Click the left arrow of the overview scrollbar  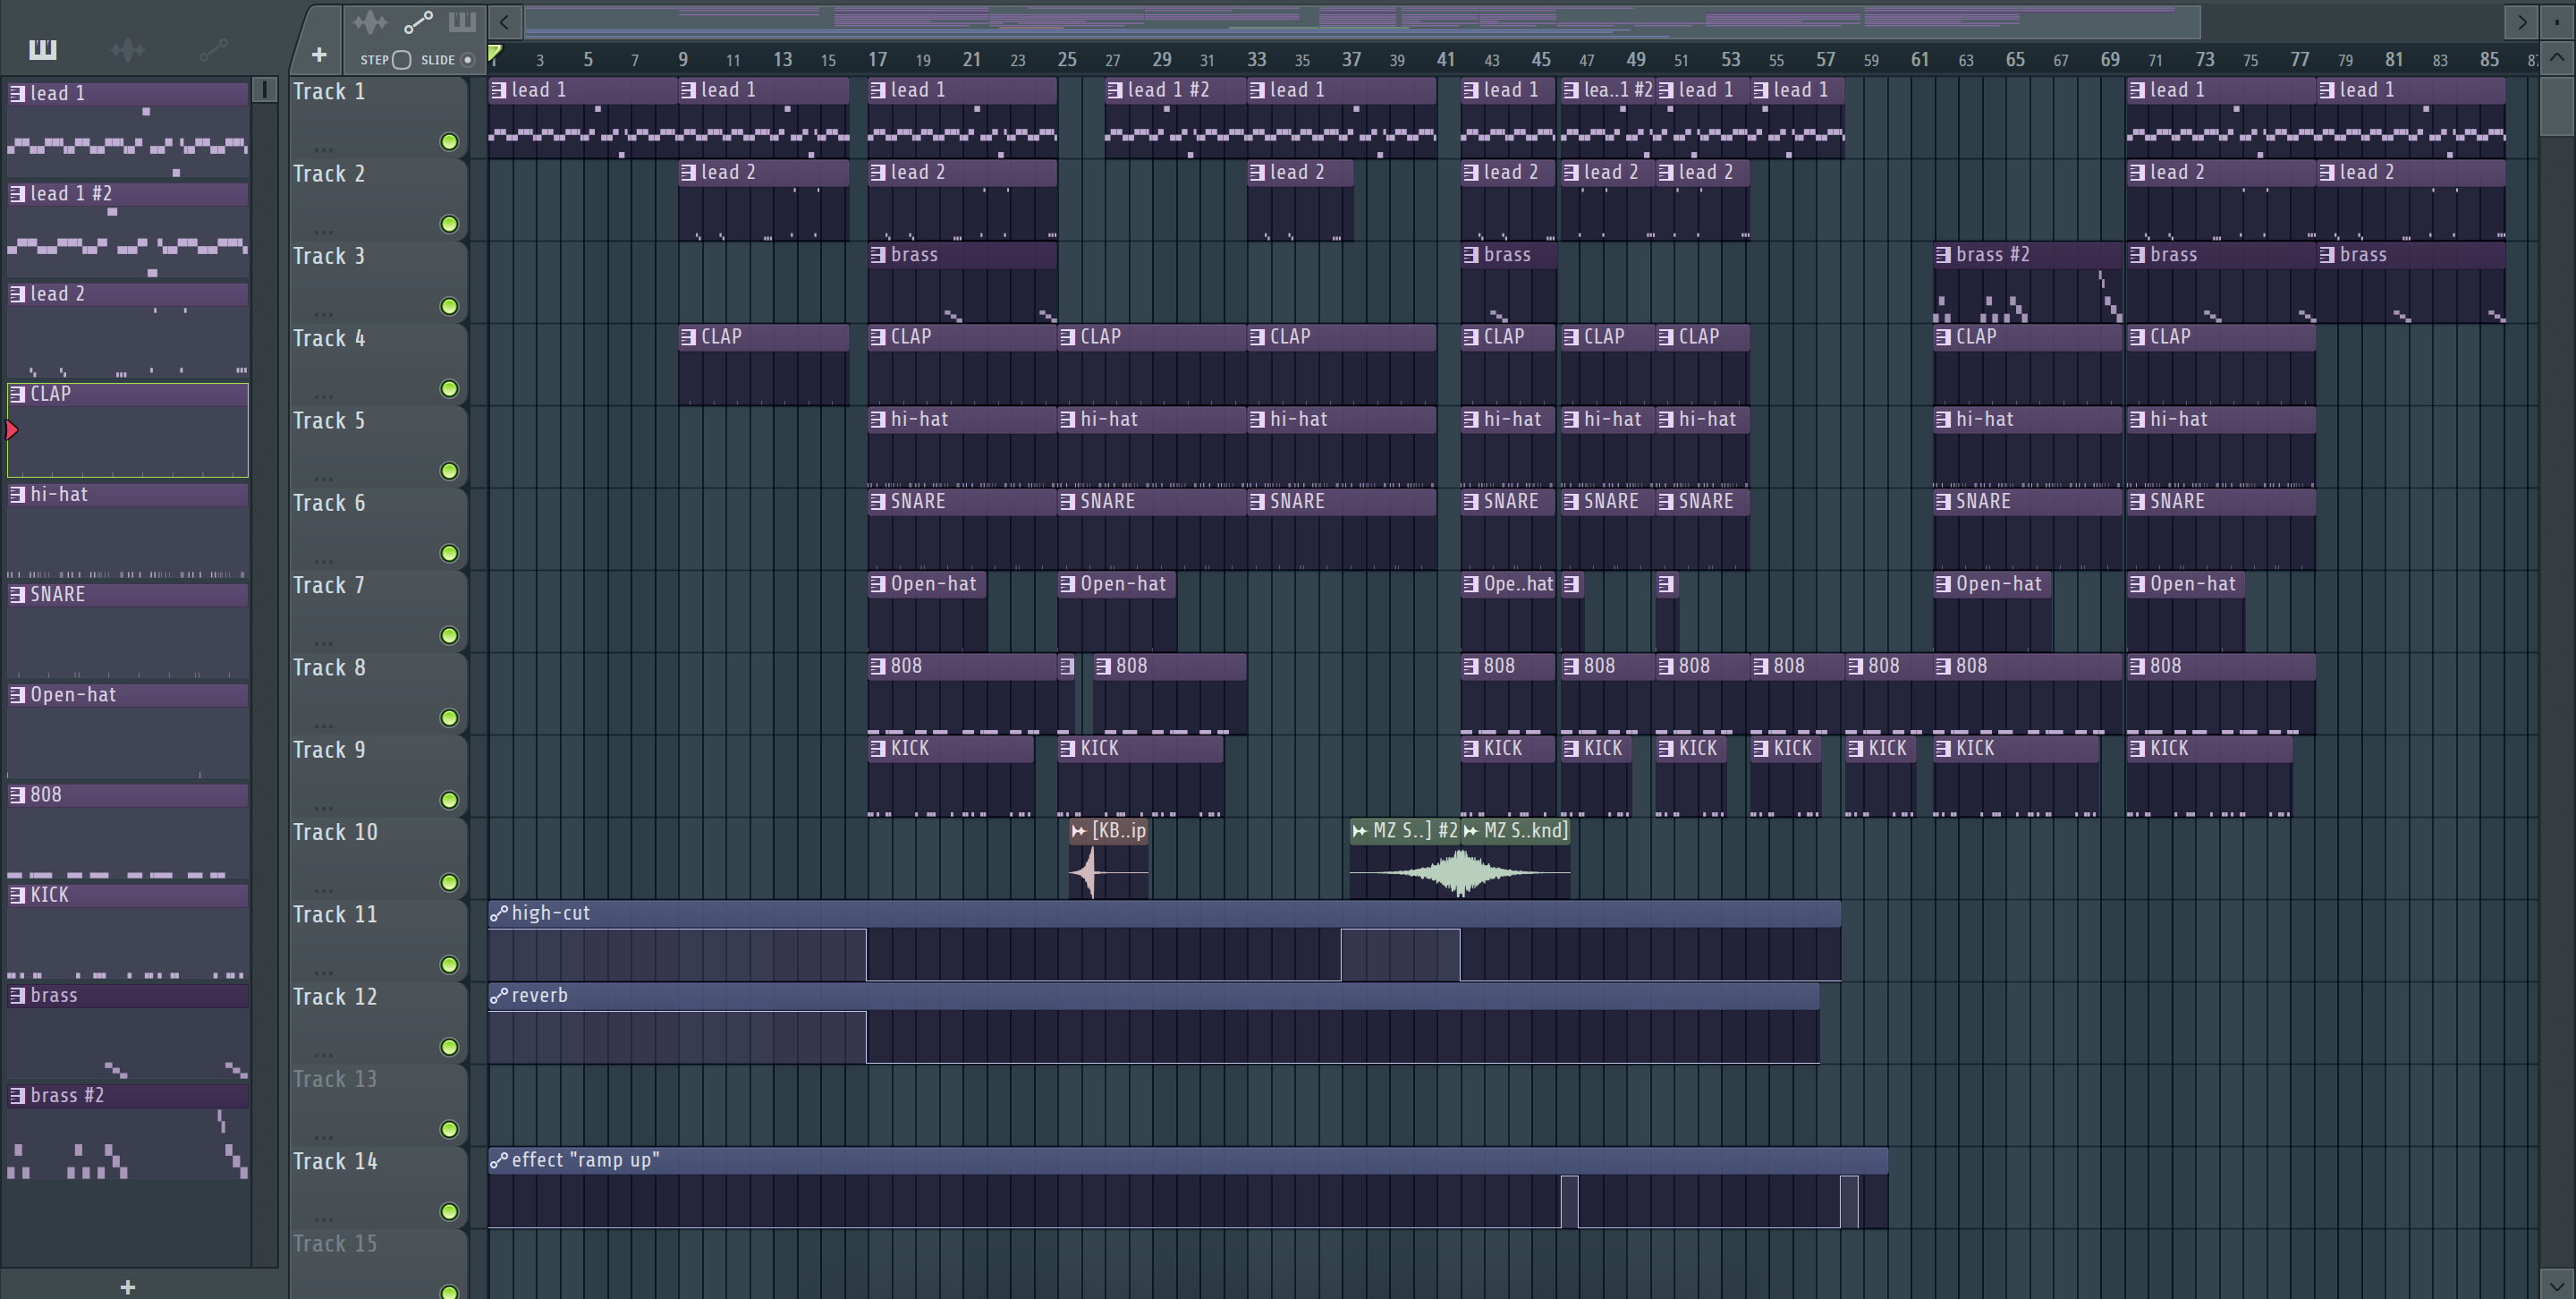505,21
